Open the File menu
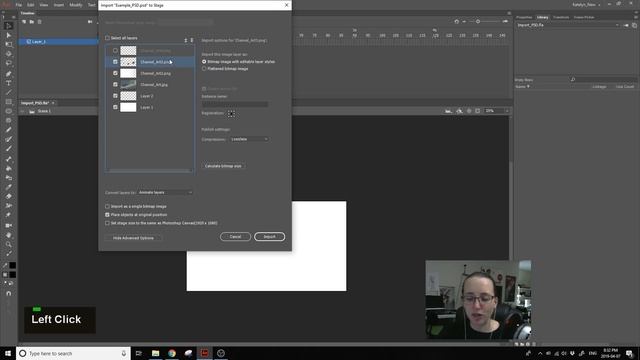Screen dimensions: 640x360 click(19, 5)
